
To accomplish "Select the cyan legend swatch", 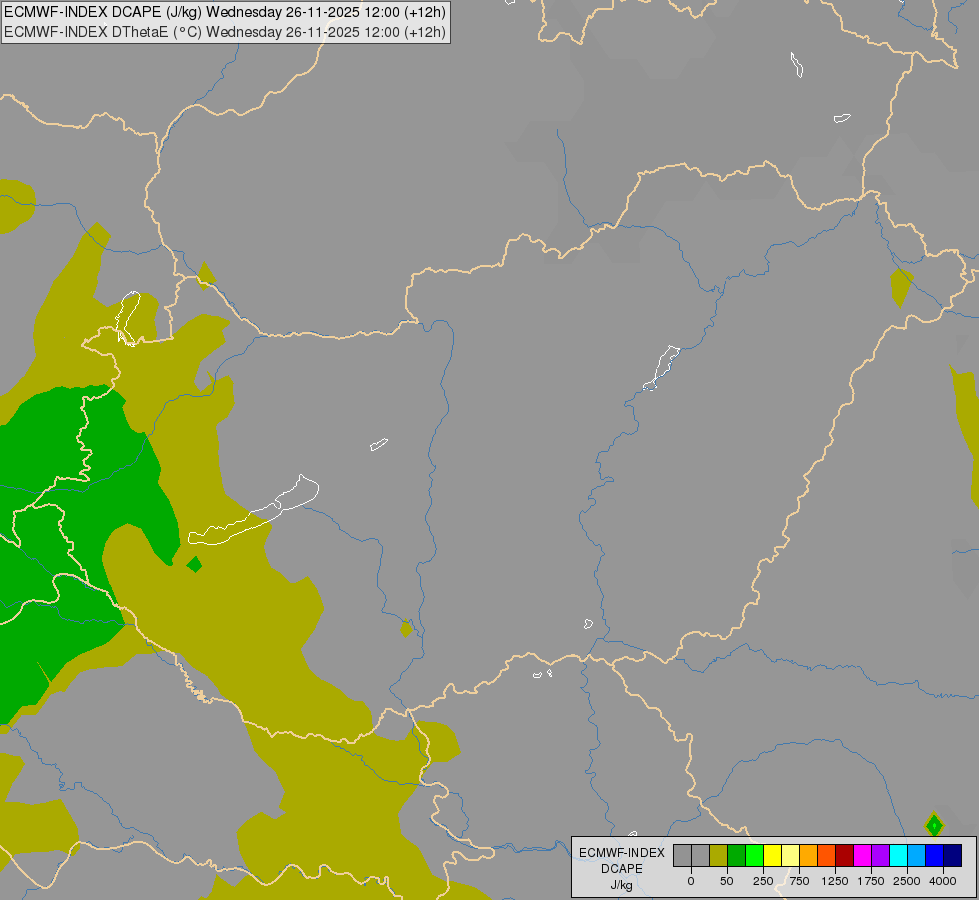I will (899, 855).
